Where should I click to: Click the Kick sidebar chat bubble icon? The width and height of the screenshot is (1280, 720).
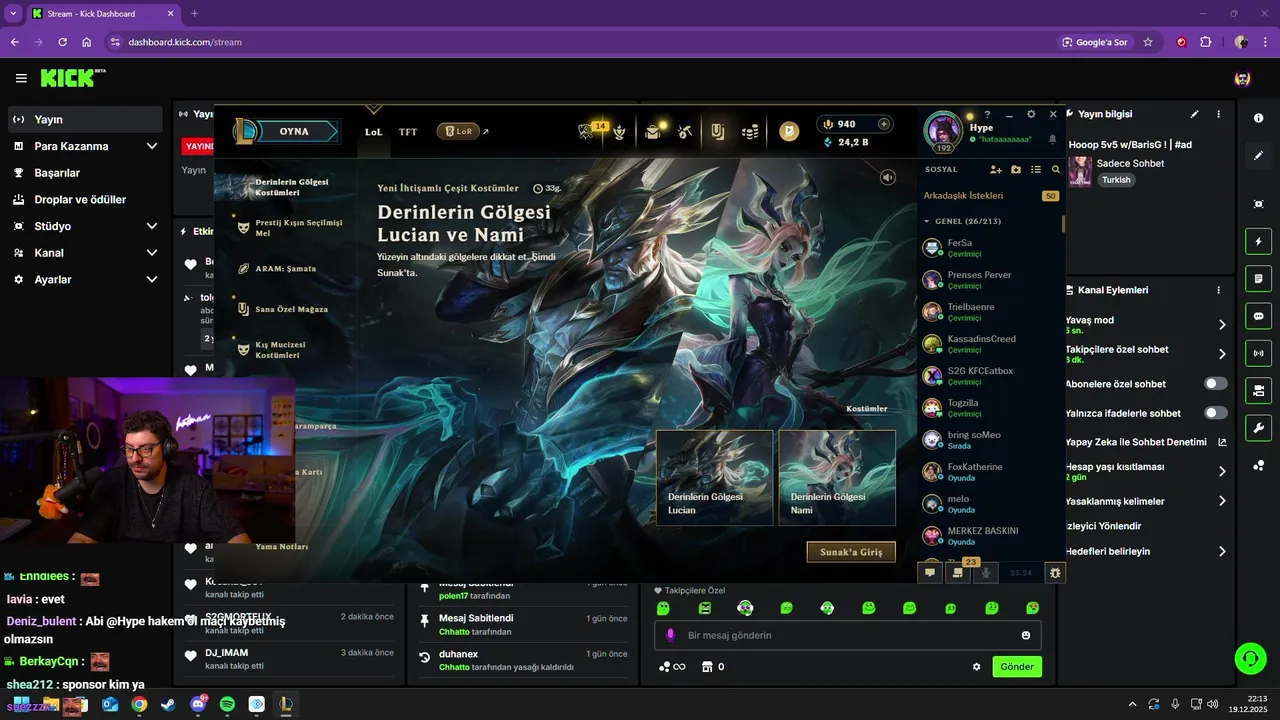1258,316
